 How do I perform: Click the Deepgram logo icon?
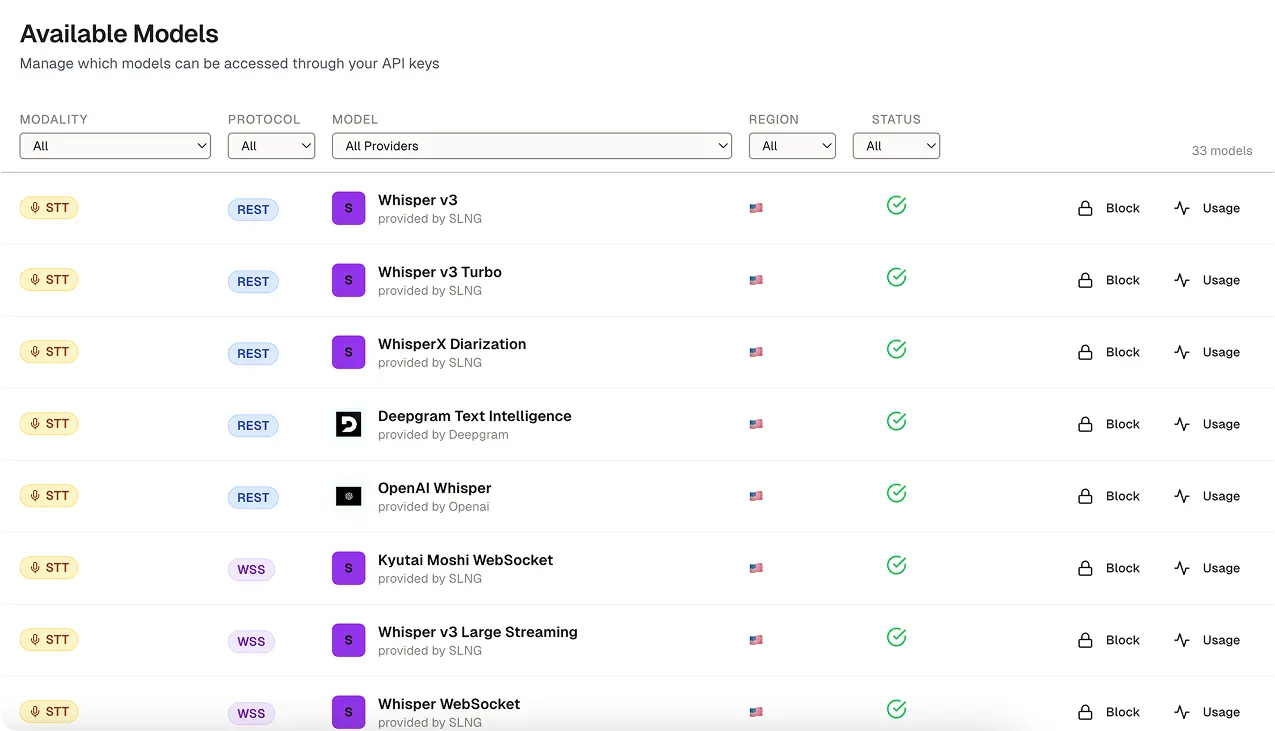[348, 424]
